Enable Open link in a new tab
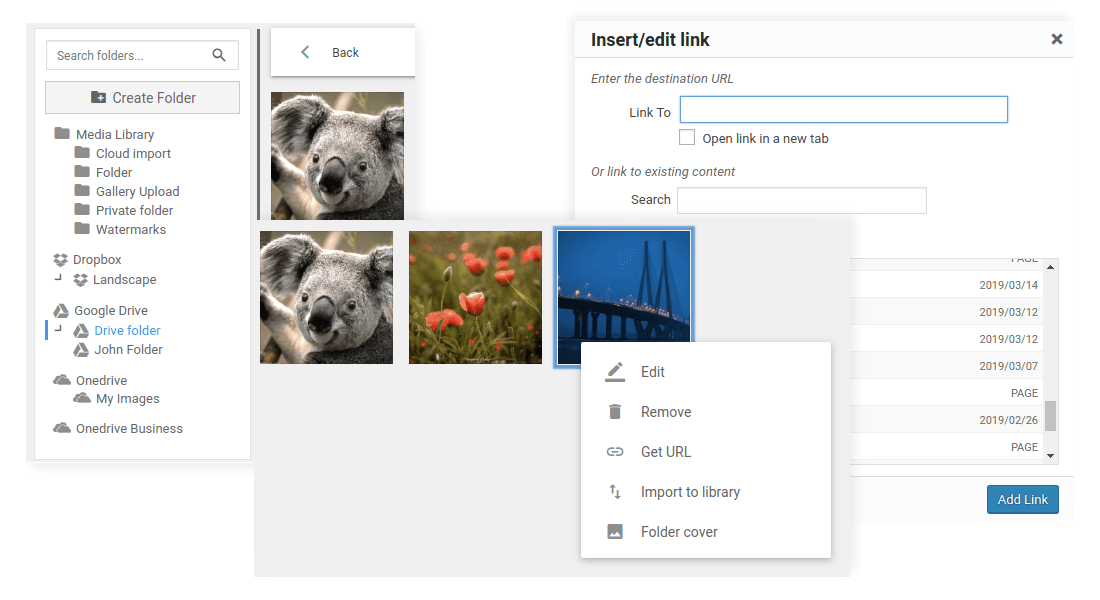Viewport: 1100px width, 600px height. (x=687, y=138)
